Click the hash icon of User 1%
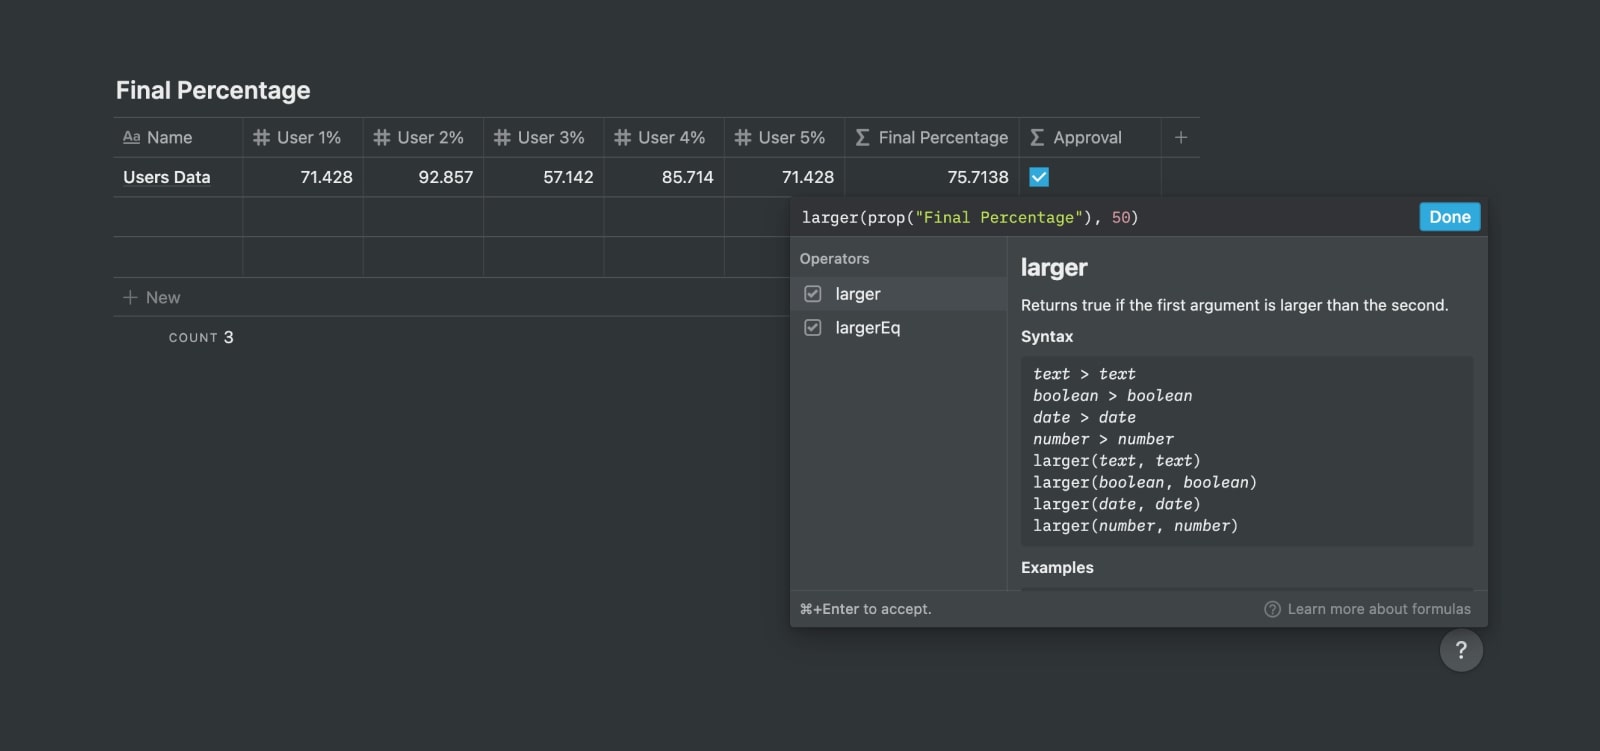Viewport: 1600px width, 751px height. pos(261,137)
